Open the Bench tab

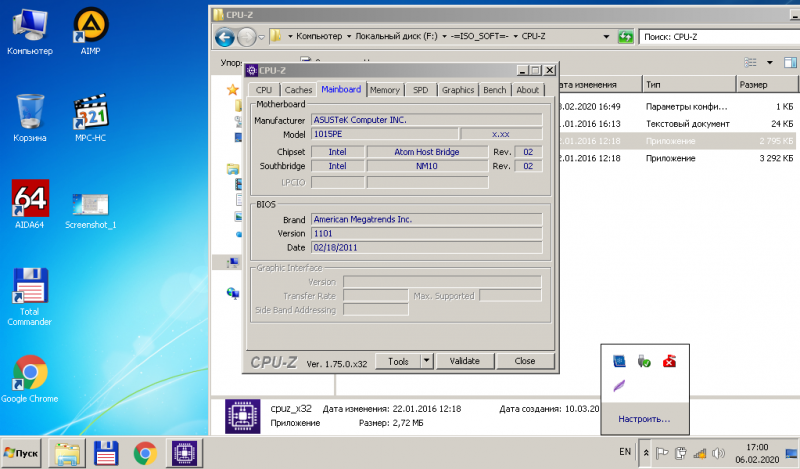click(494, 90)
